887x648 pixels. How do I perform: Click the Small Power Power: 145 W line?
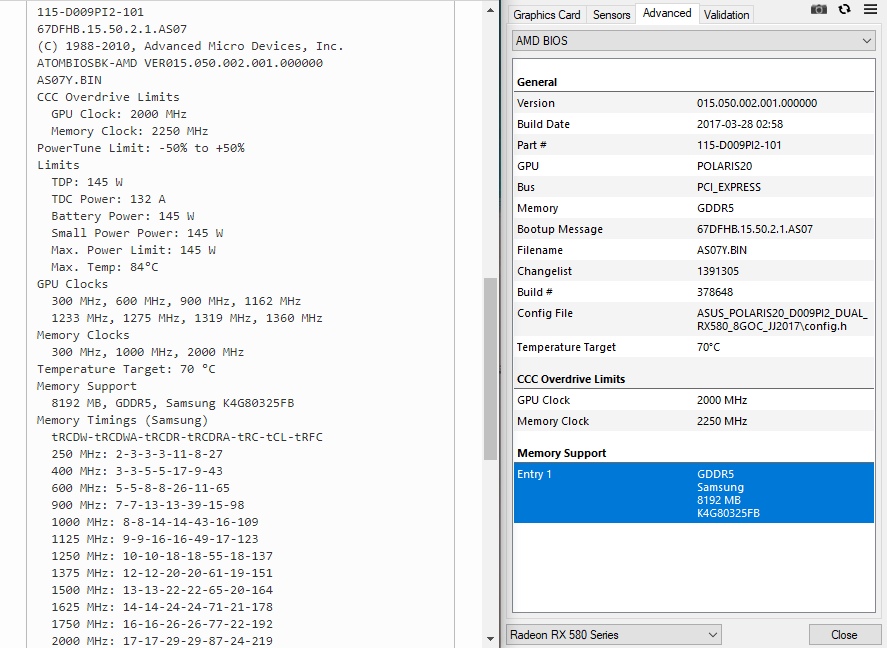(x=137, y=232)
